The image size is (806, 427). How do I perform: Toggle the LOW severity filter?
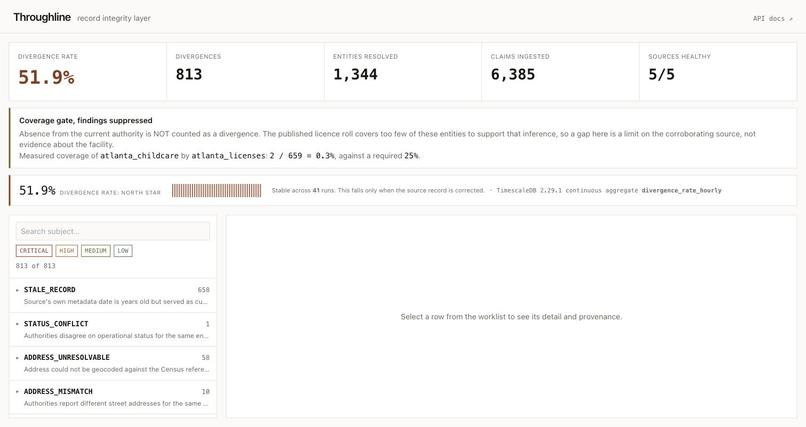[123, 251]
